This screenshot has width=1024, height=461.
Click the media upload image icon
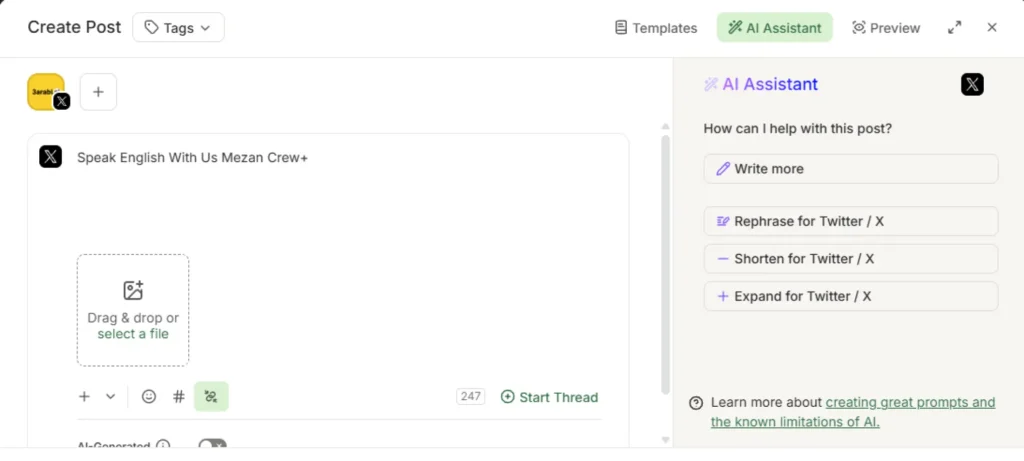(133, 290)
